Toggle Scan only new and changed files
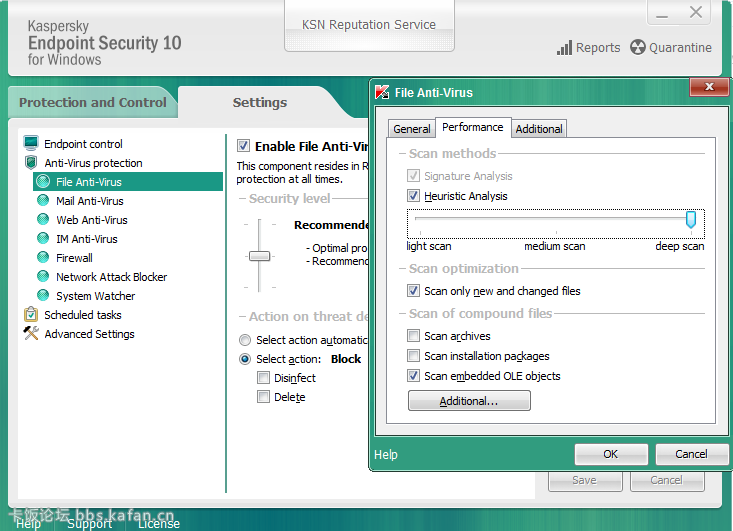 (413, 291)
